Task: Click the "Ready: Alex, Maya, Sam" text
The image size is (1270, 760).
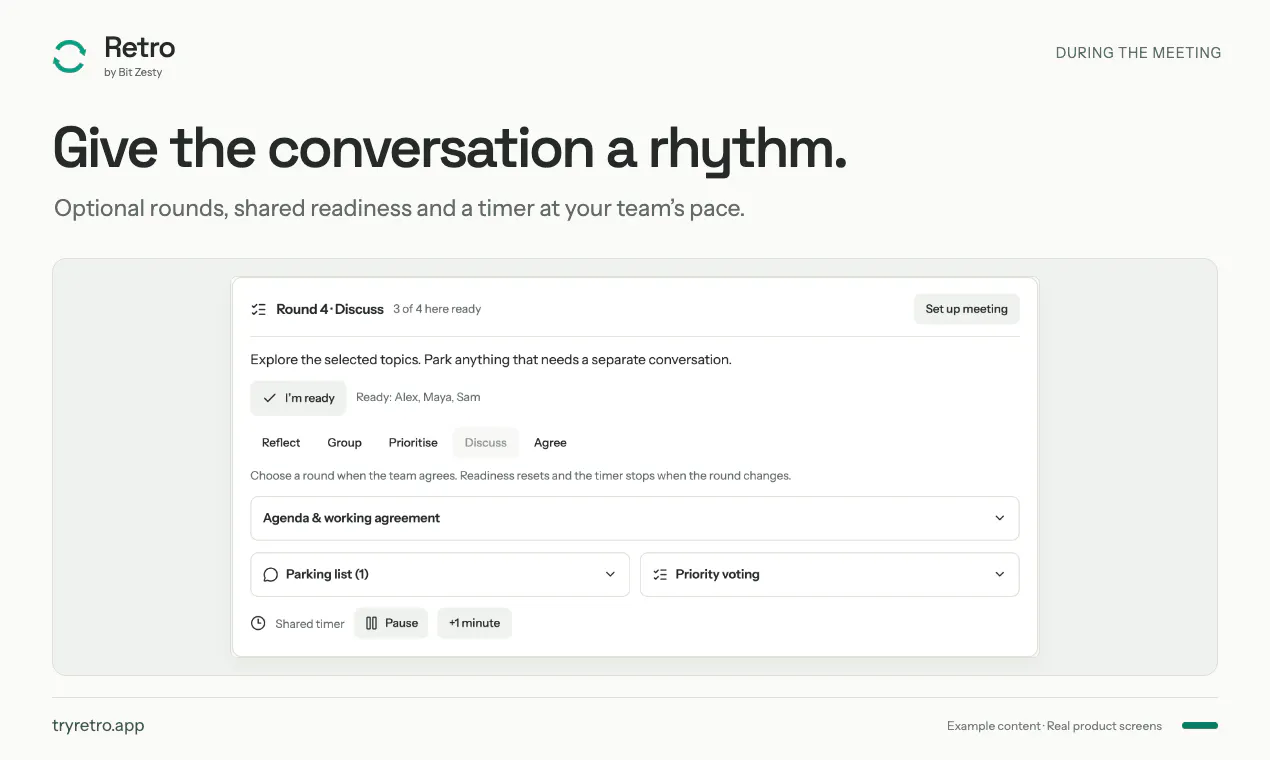Action: (x=418, y=398)
